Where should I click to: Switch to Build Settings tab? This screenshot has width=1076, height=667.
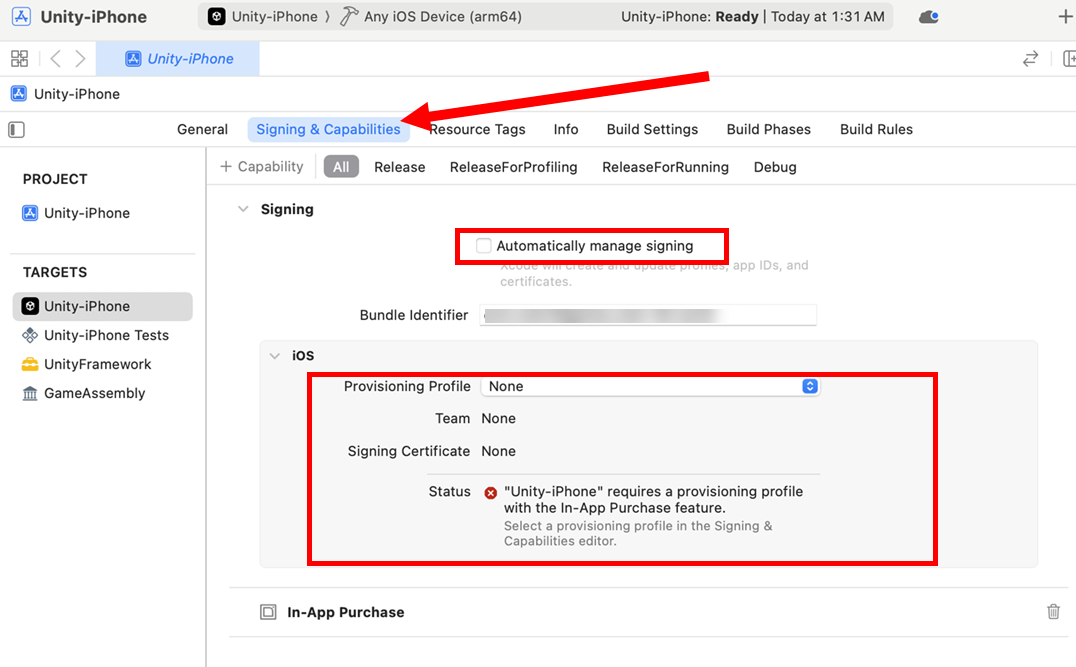tap(652, 130)
